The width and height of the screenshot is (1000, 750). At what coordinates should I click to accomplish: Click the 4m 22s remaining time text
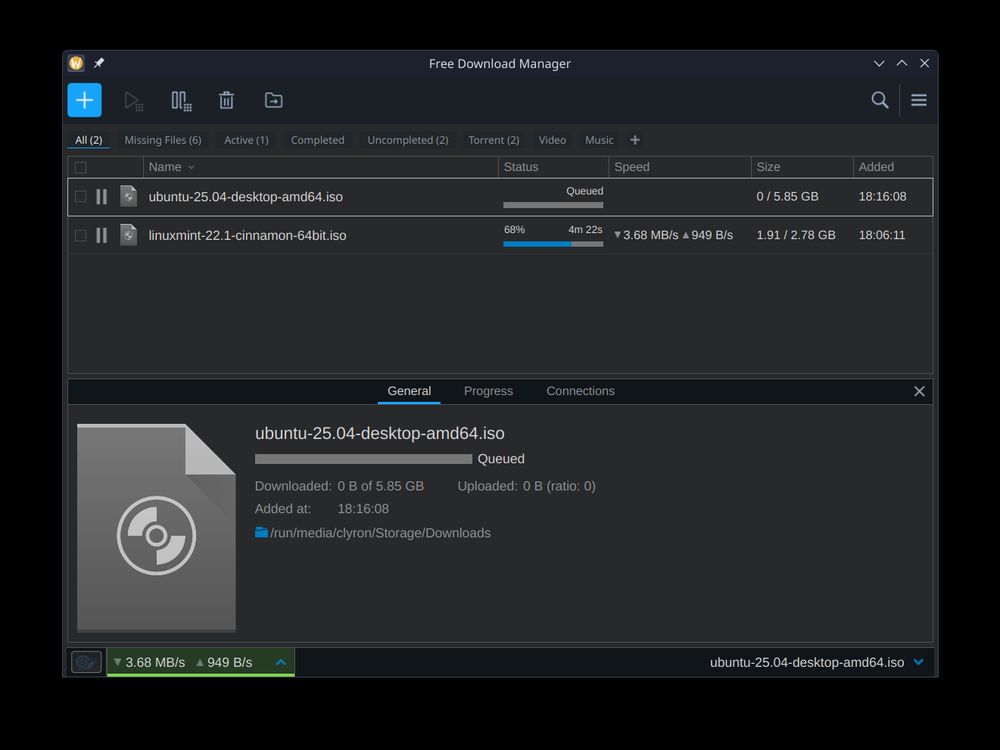585,230
